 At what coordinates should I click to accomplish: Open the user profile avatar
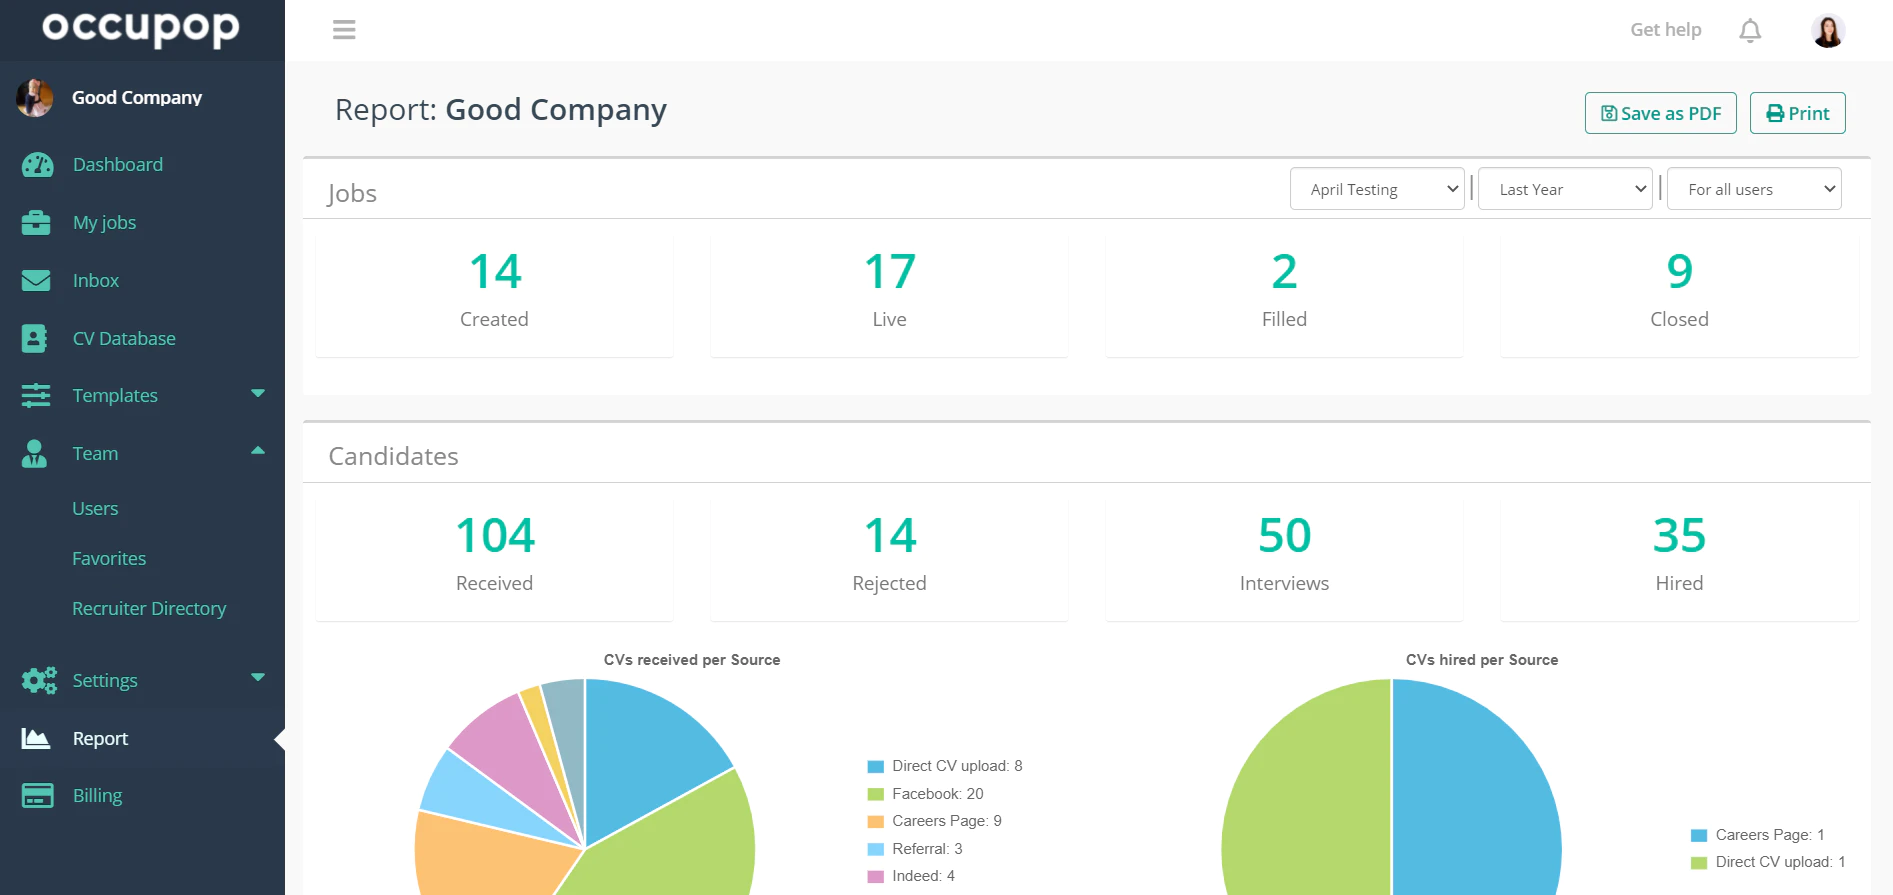pos(1828,31)
